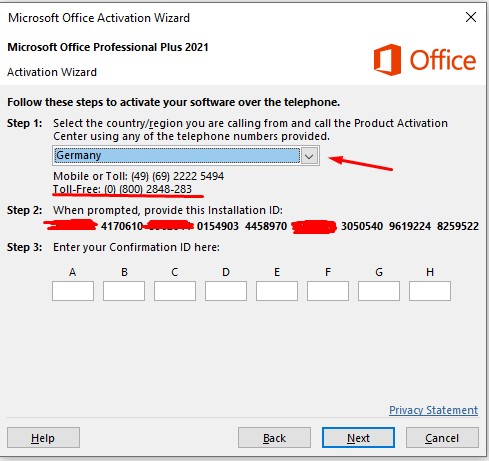Select the Germany country combo box

pyautogui.click(x=186, y=156)
